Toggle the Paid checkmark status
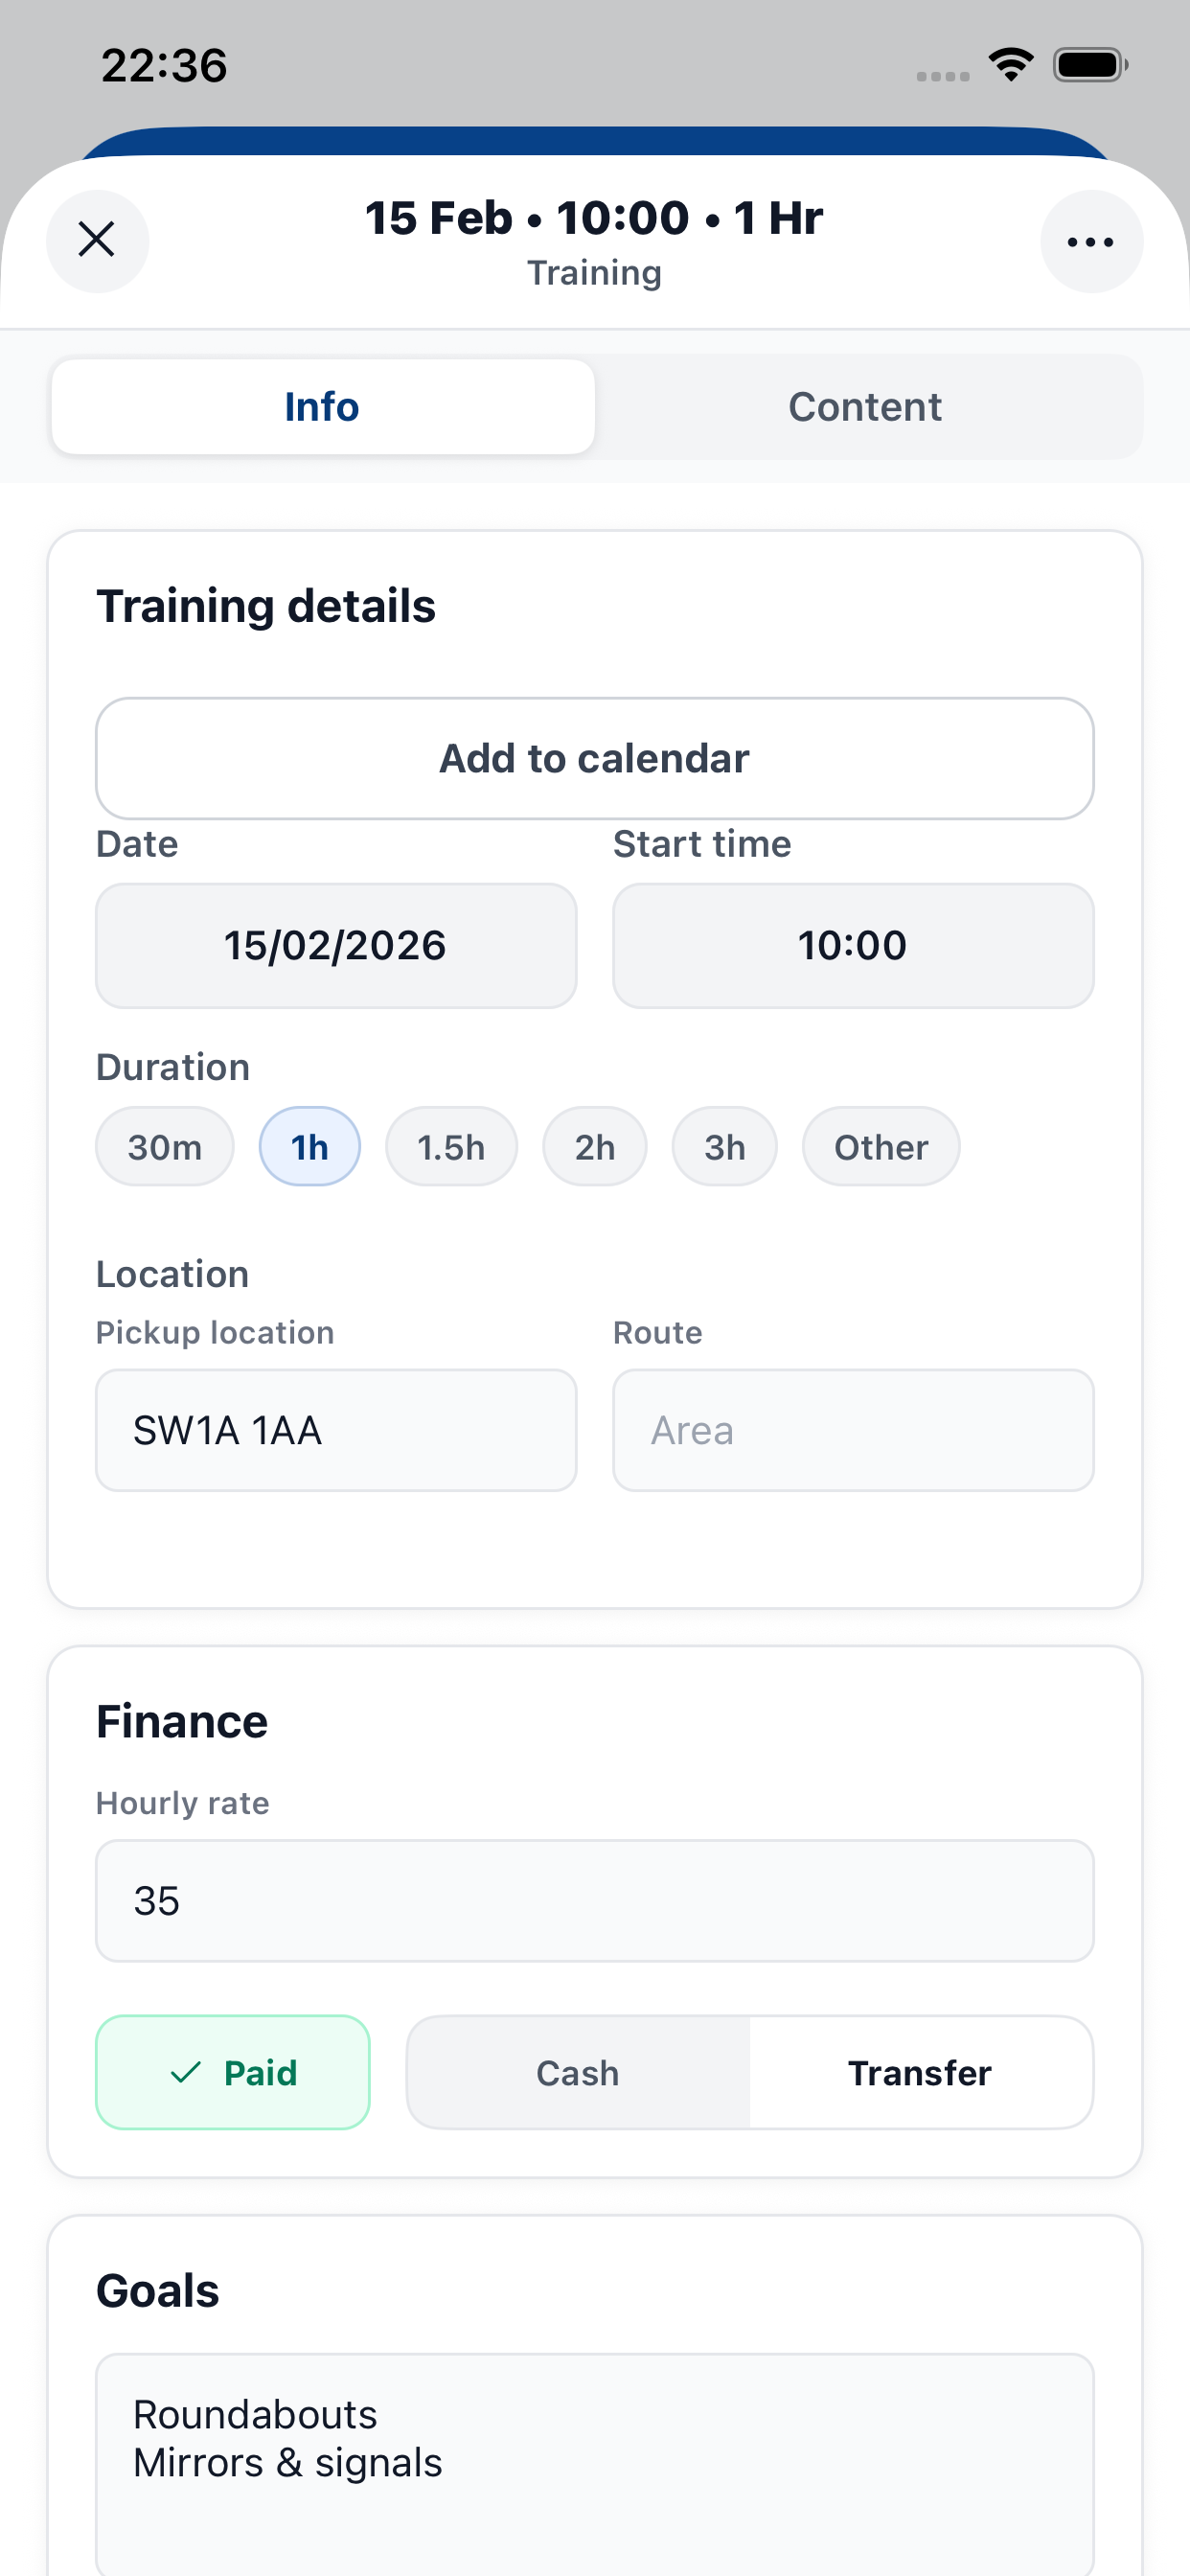The width and height of the screenshot is (1190, 2576). (233, 2072)
